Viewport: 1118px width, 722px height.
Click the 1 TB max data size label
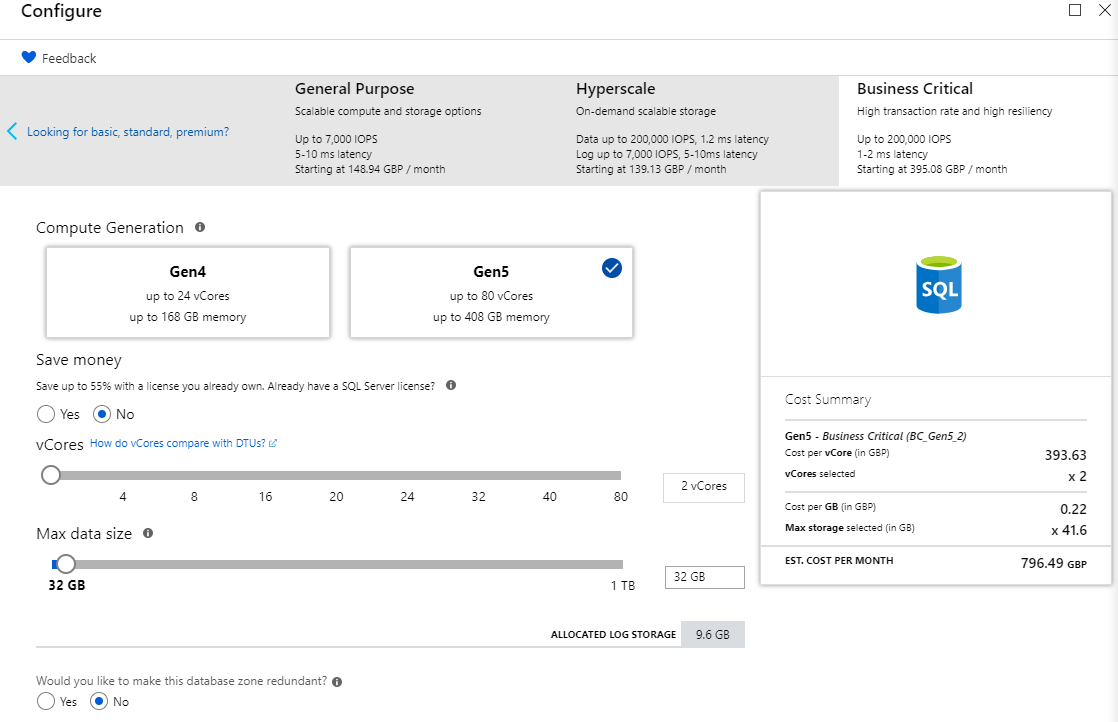(x=622, y=585)
